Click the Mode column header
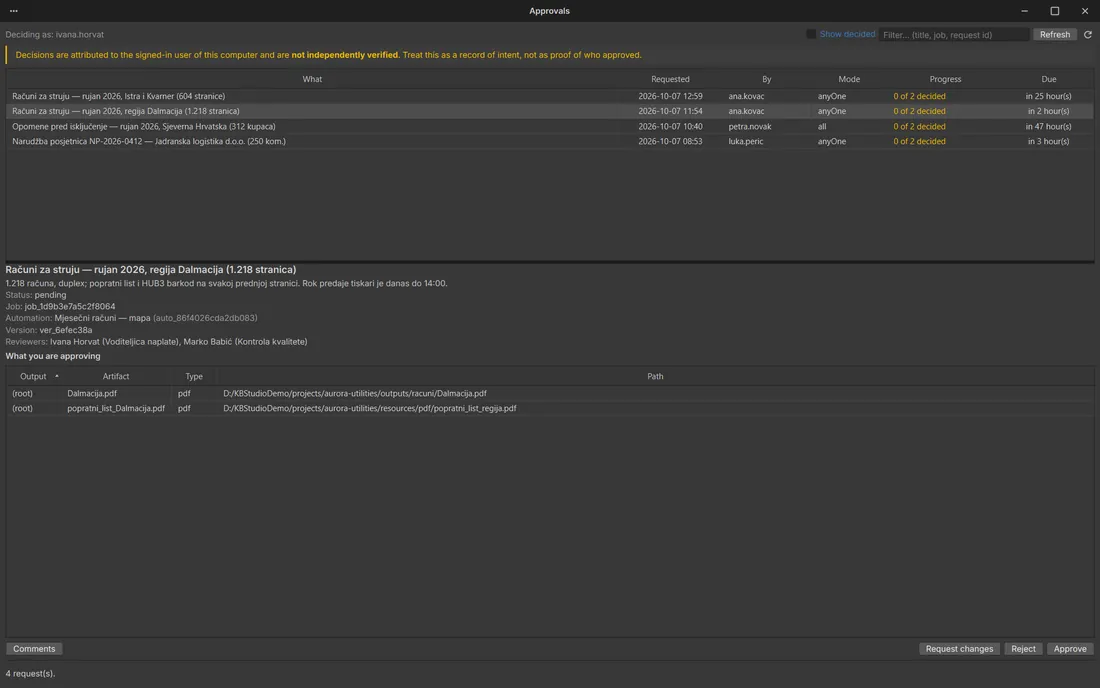Screen dimensions: 1100x688 click(849, 79)
